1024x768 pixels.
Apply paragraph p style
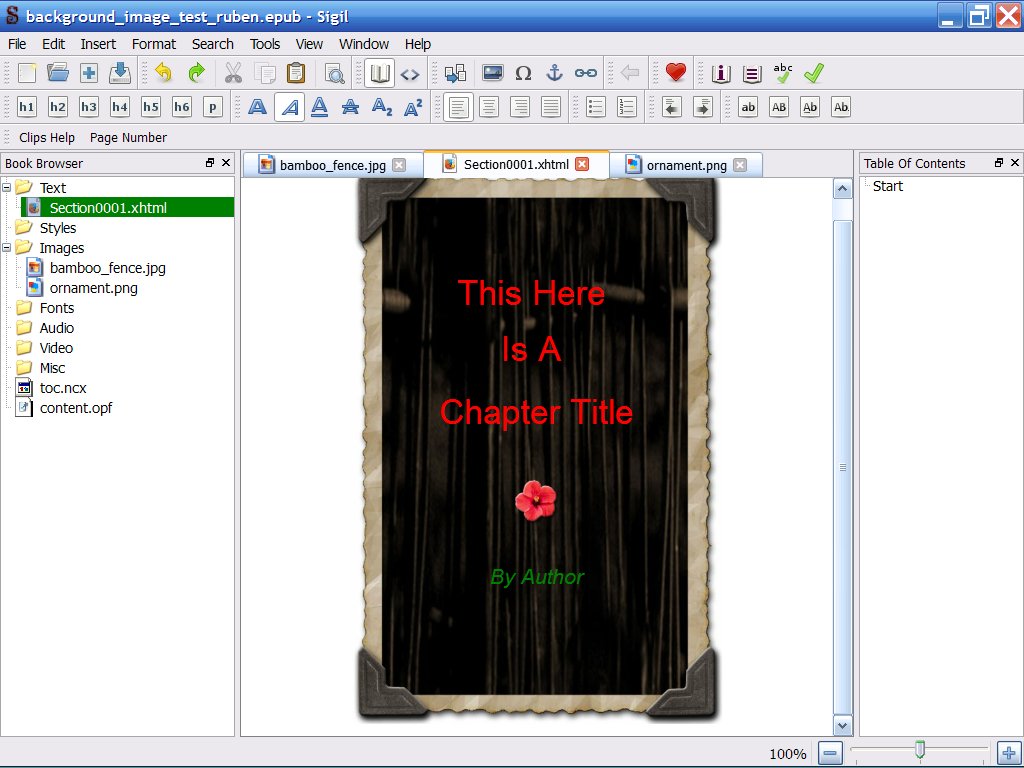(x=213, y=107)
